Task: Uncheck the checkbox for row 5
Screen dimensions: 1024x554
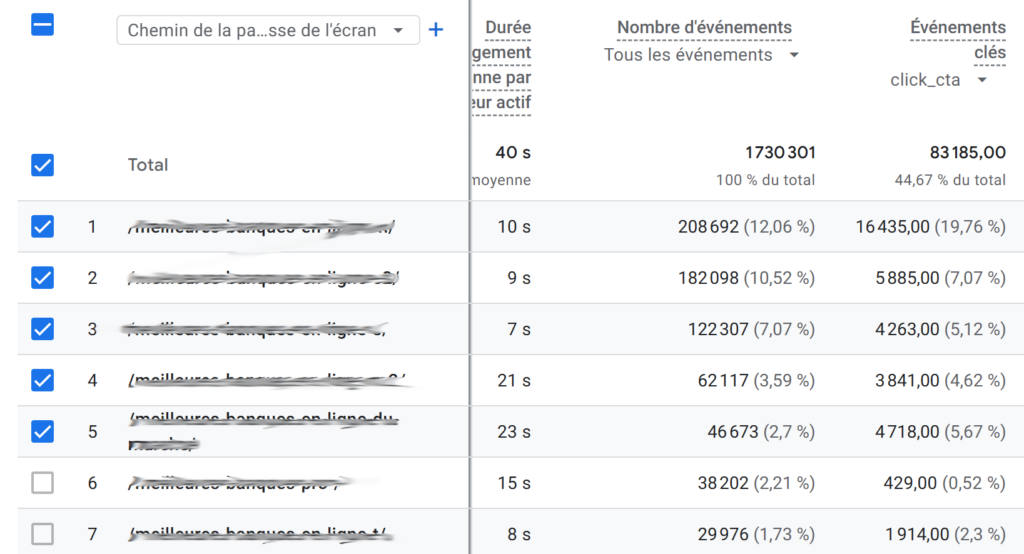Action: pyautogui.click(x=42, y=431)
